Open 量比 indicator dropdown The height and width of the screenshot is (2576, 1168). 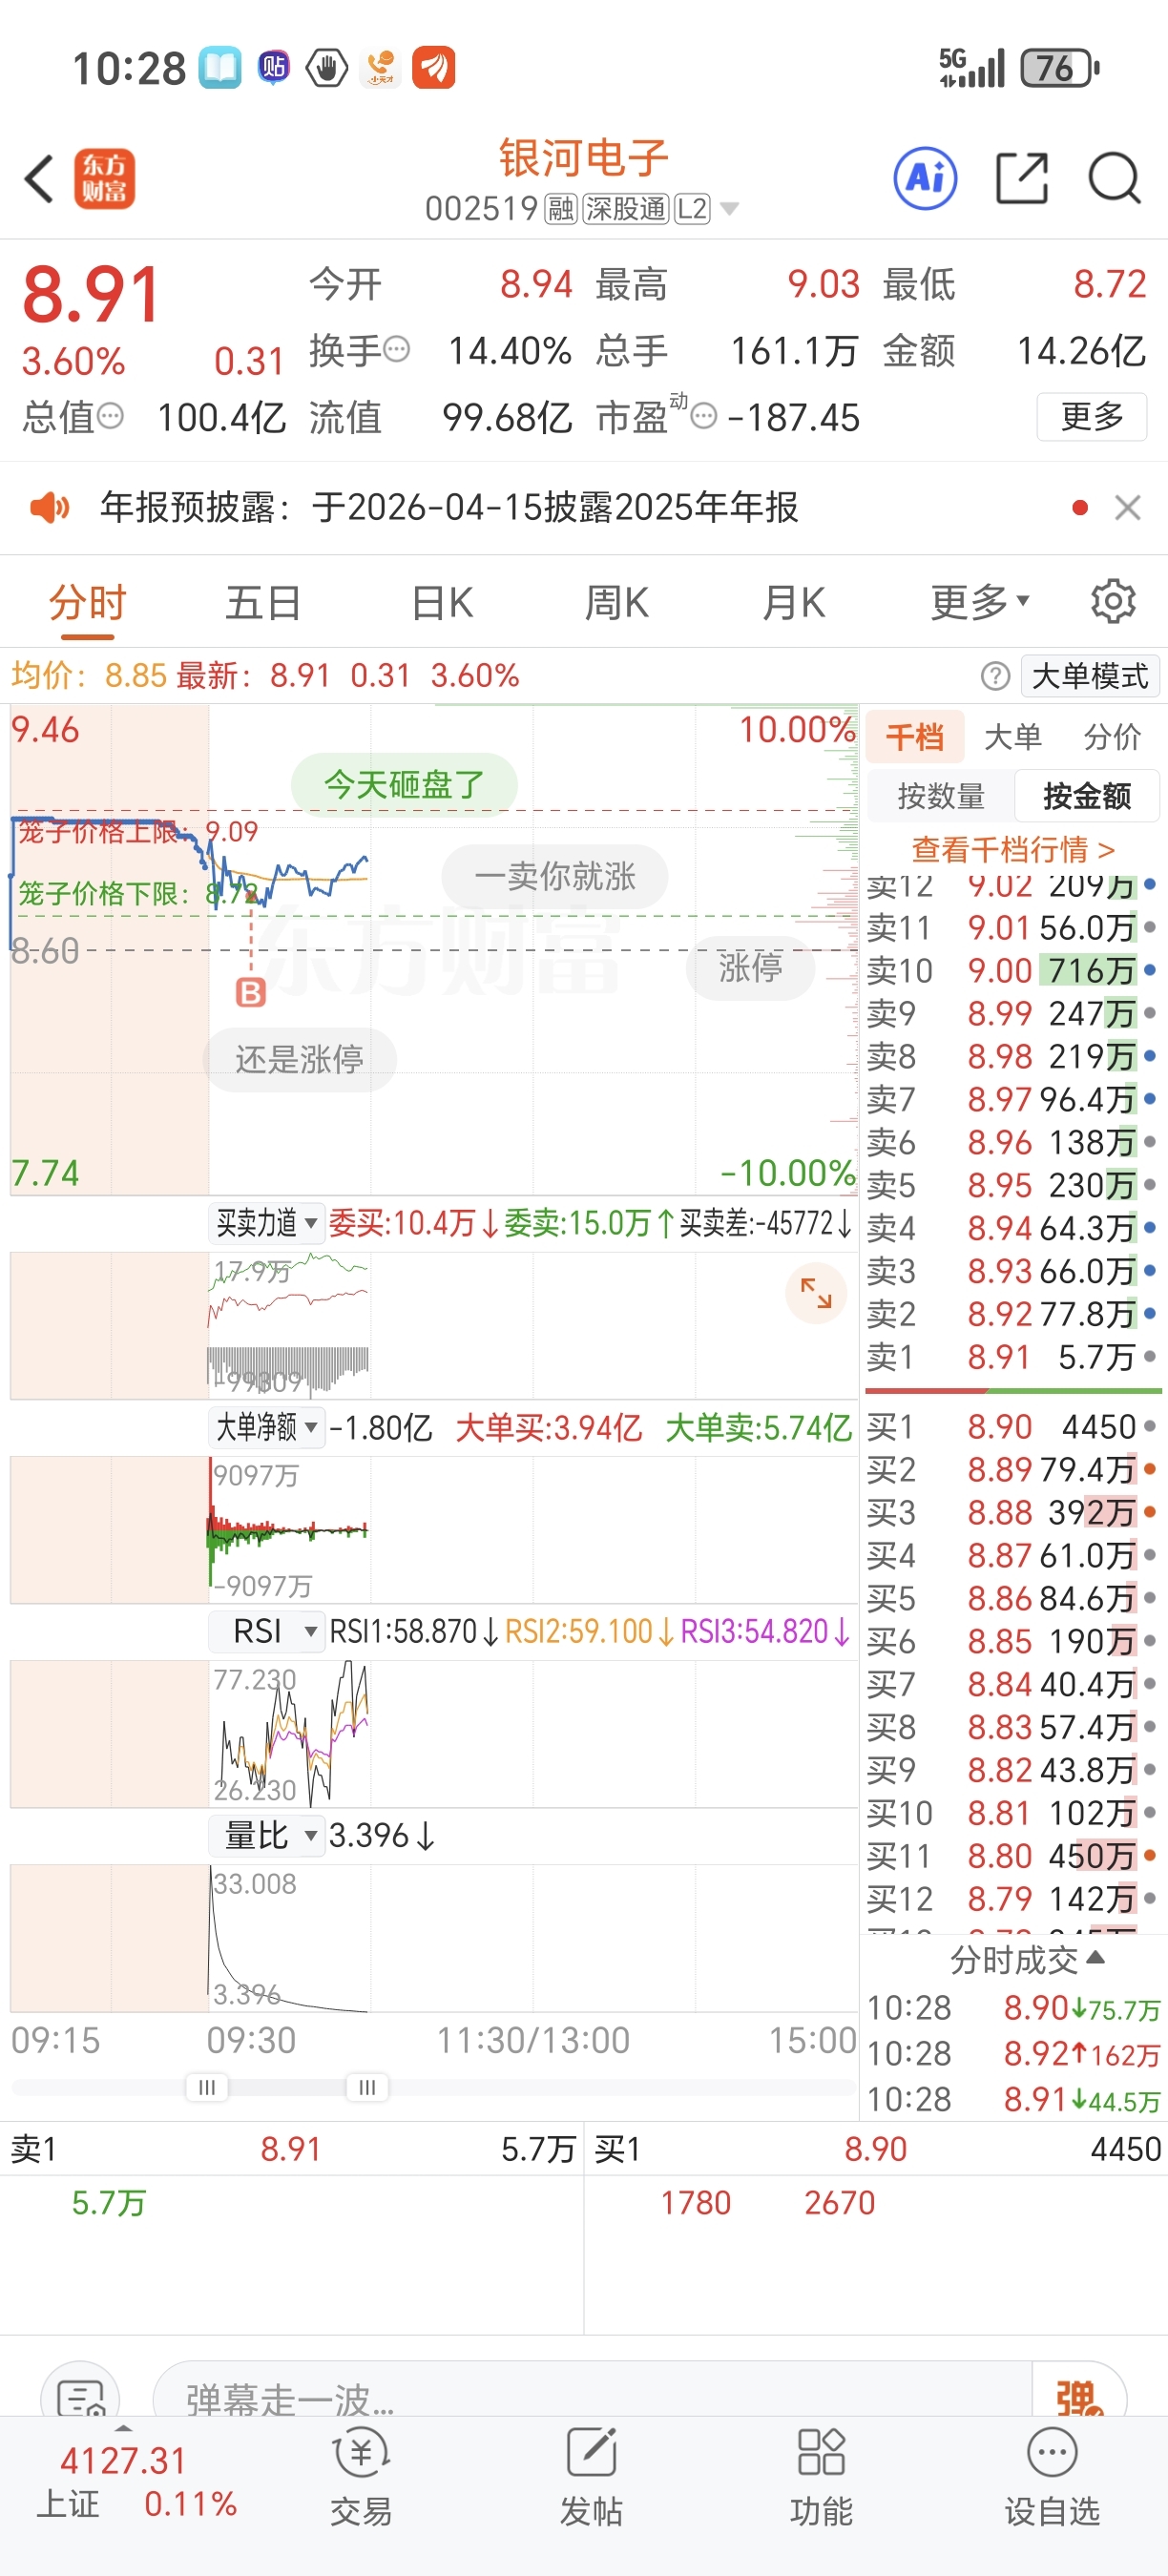pyautogui.click(x=266, y=1835)
